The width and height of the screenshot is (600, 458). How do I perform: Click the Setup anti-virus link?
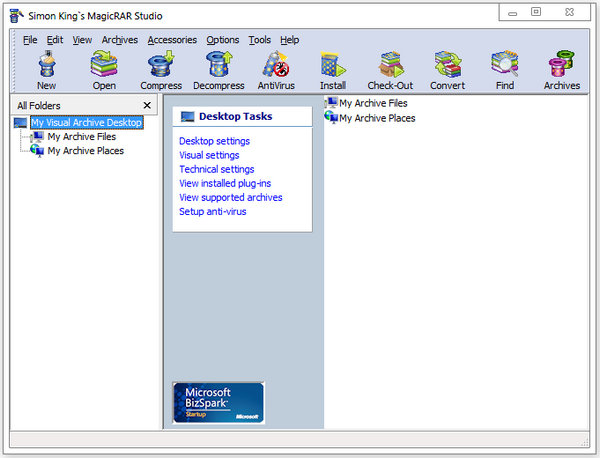coord(212,211)
